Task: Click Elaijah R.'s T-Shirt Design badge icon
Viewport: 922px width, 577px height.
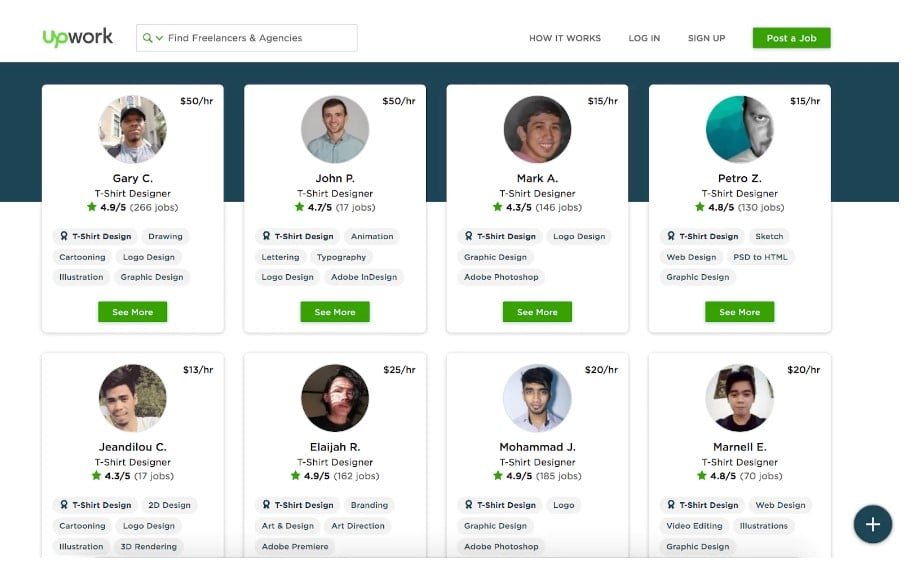Action: [266, 505]
